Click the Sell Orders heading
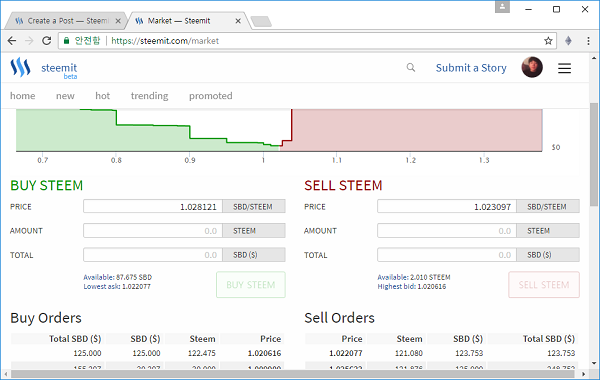 [339, 318]
